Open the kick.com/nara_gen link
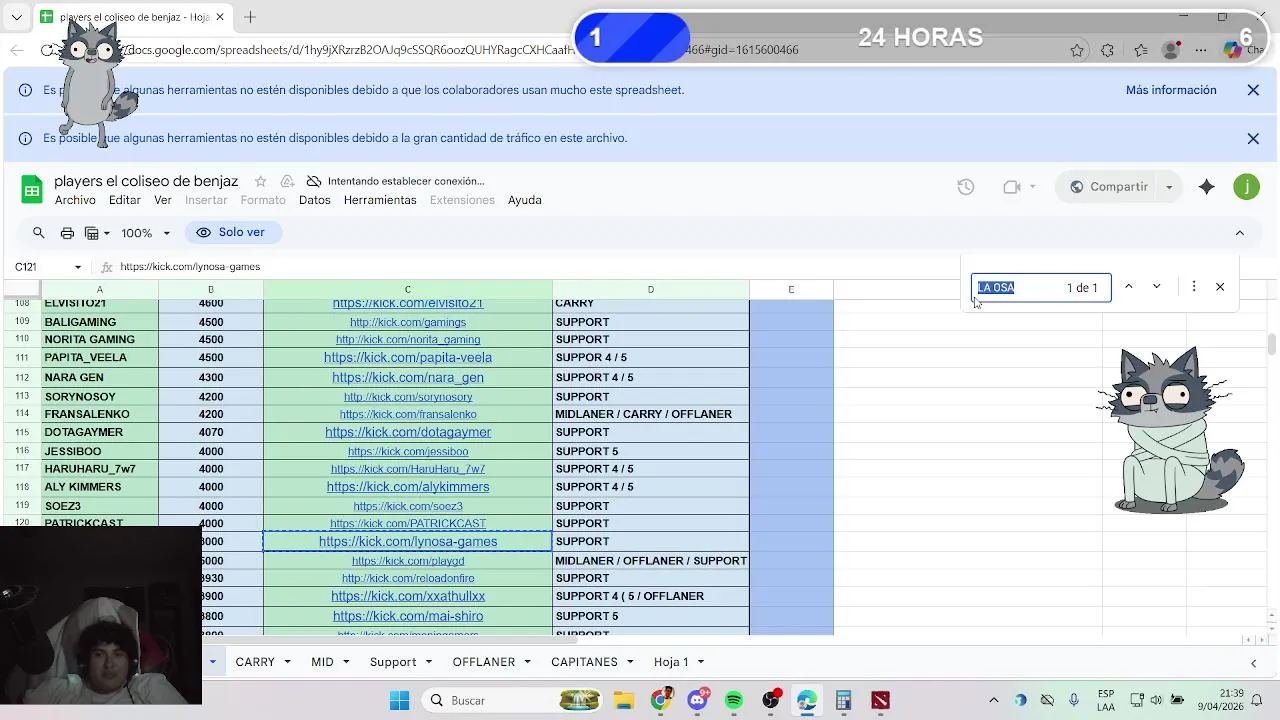 point(408,378)
